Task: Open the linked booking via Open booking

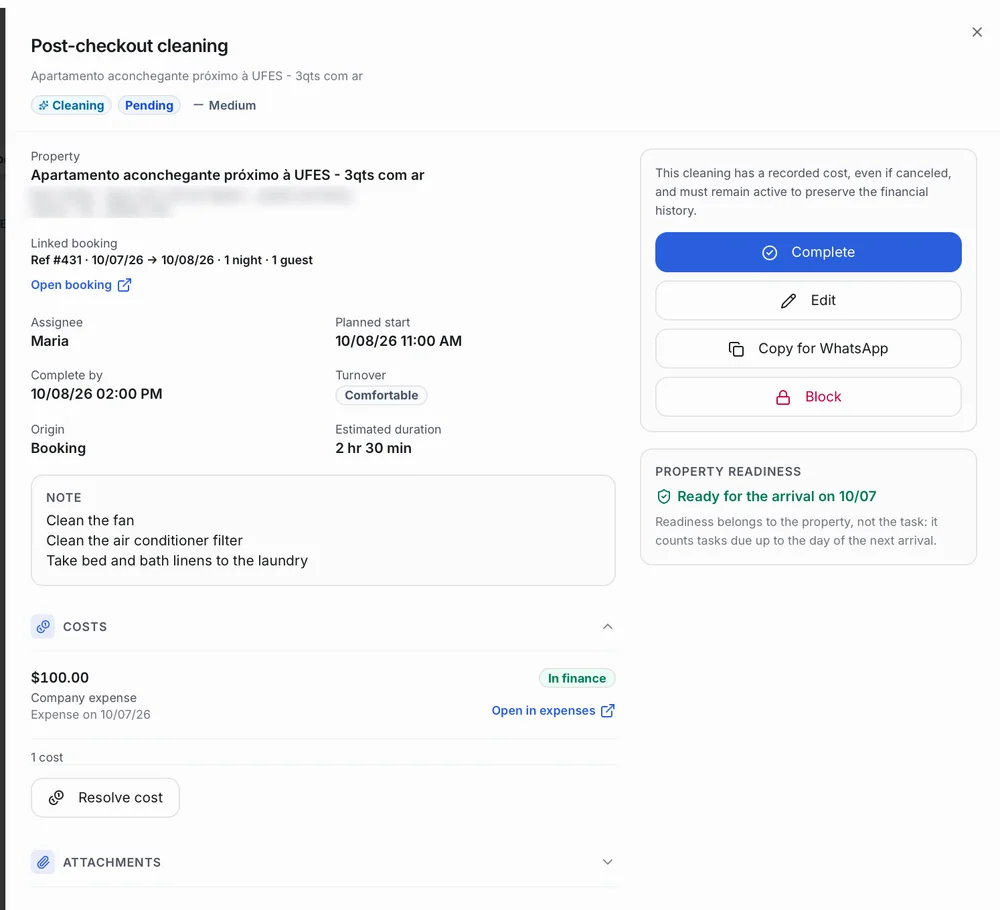Action: (x=81, y=285)
